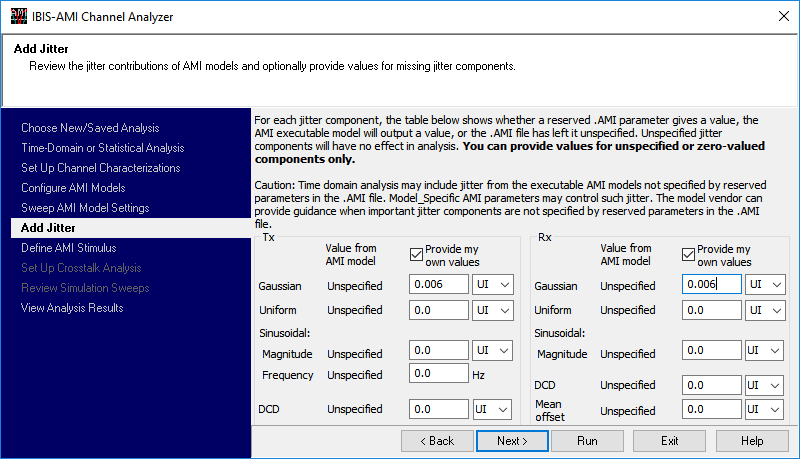Open Tx Gaussian unit dropdown

pos(492,285)
